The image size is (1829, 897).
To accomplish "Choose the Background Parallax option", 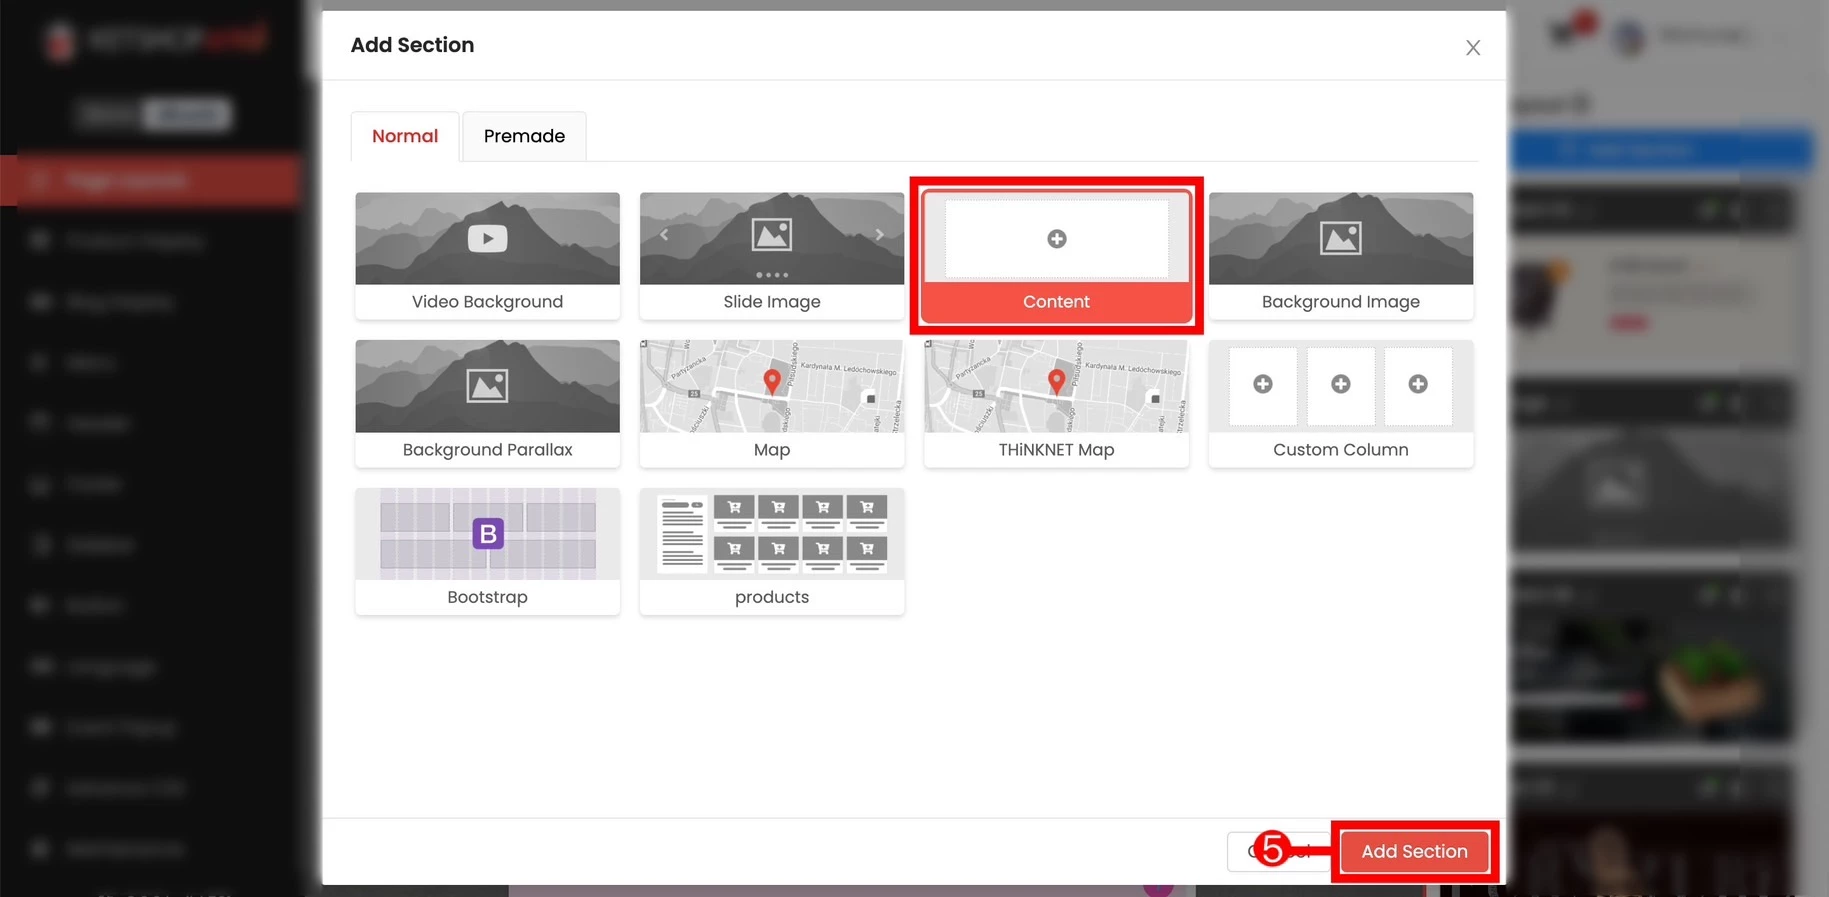I will 487,403.
